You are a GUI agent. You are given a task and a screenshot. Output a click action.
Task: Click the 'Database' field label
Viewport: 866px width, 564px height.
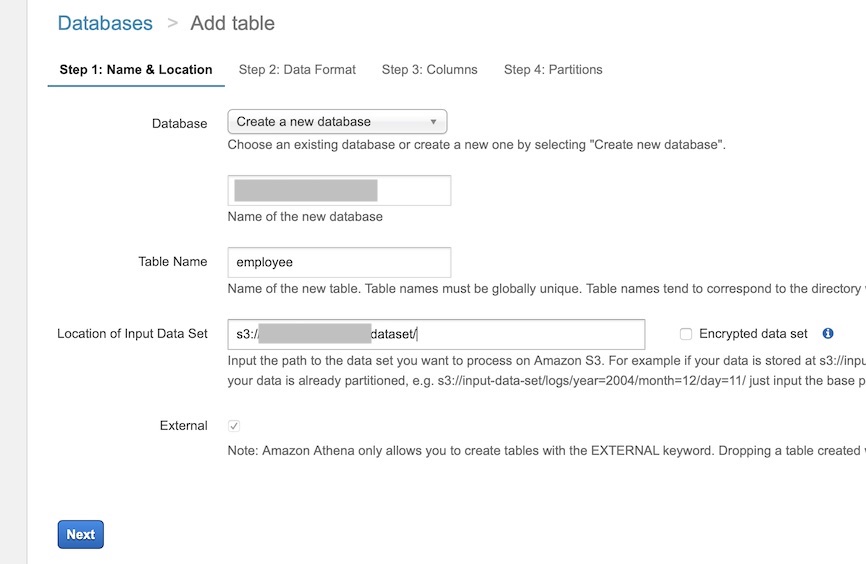[179, 124]
